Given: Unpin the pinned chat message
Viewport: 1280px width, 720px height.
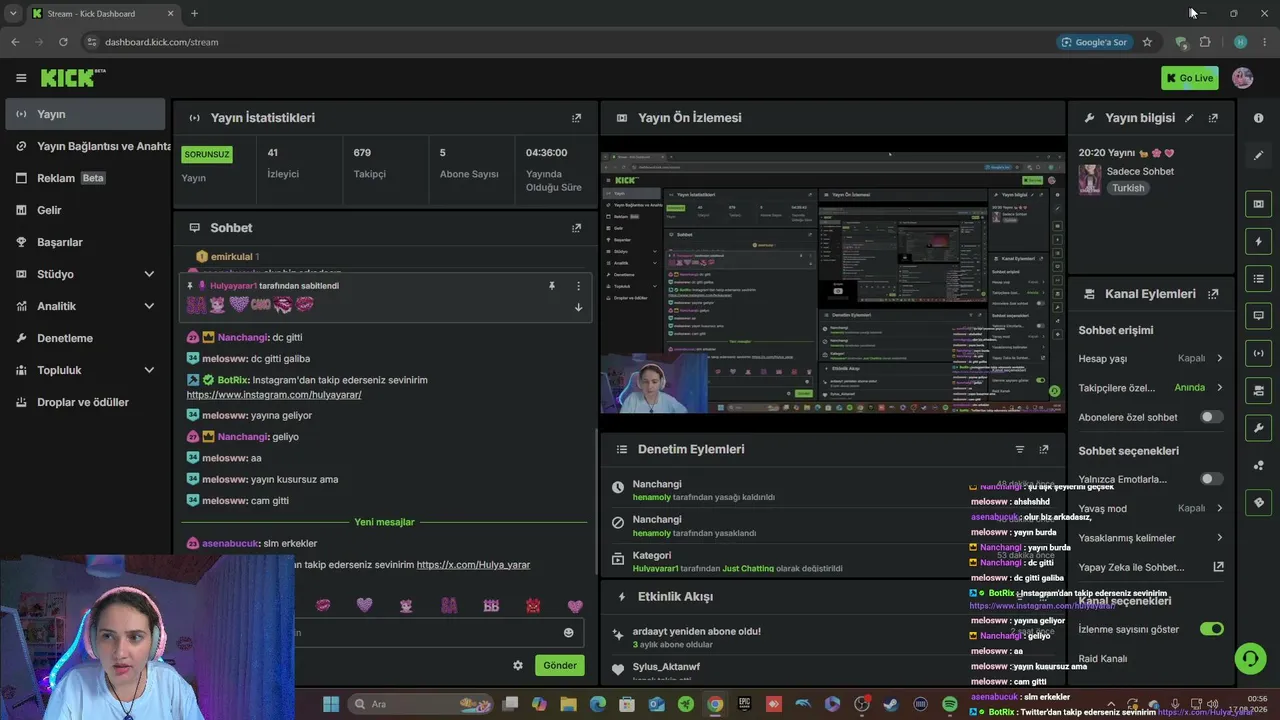Looking at the screenshot, I should coord(551,286).
